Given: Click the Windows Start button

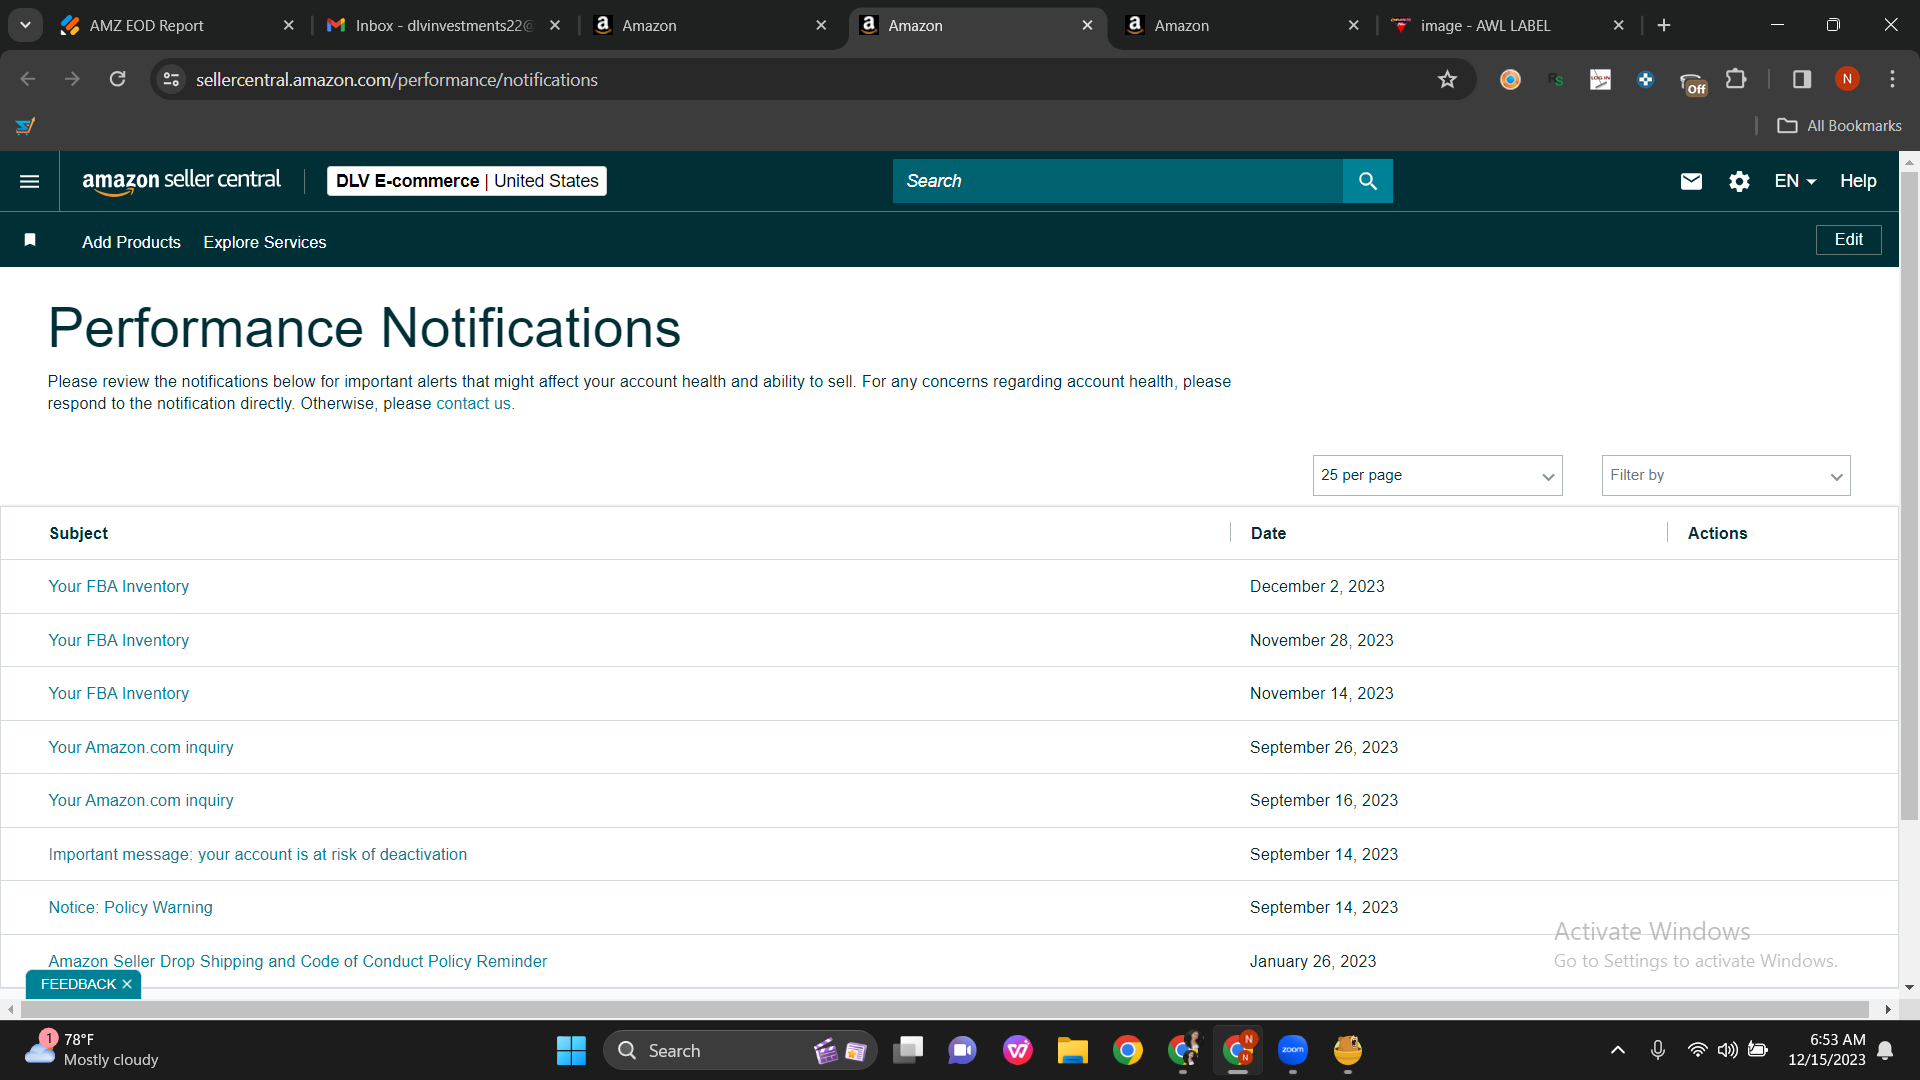Looking at the screenshot, I should [571, 1050].
